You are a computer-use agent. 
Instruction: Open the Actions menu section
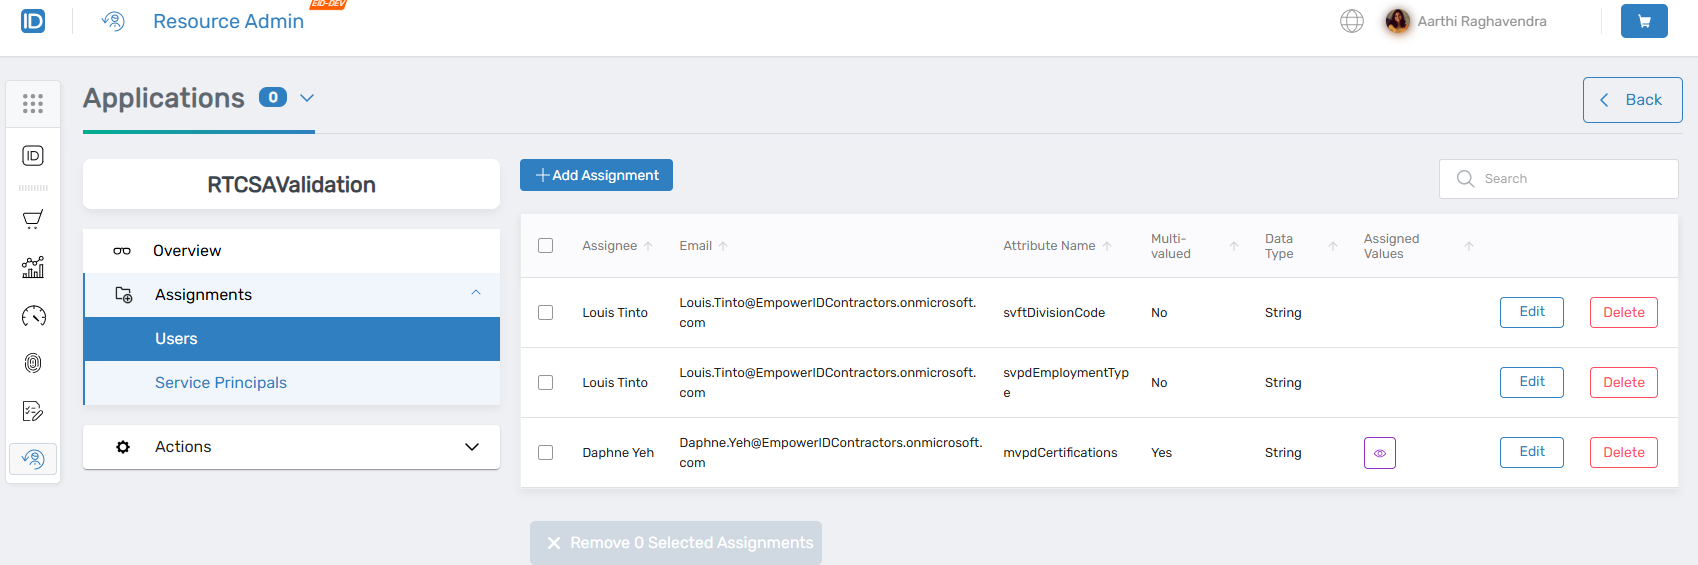(291, 447)
